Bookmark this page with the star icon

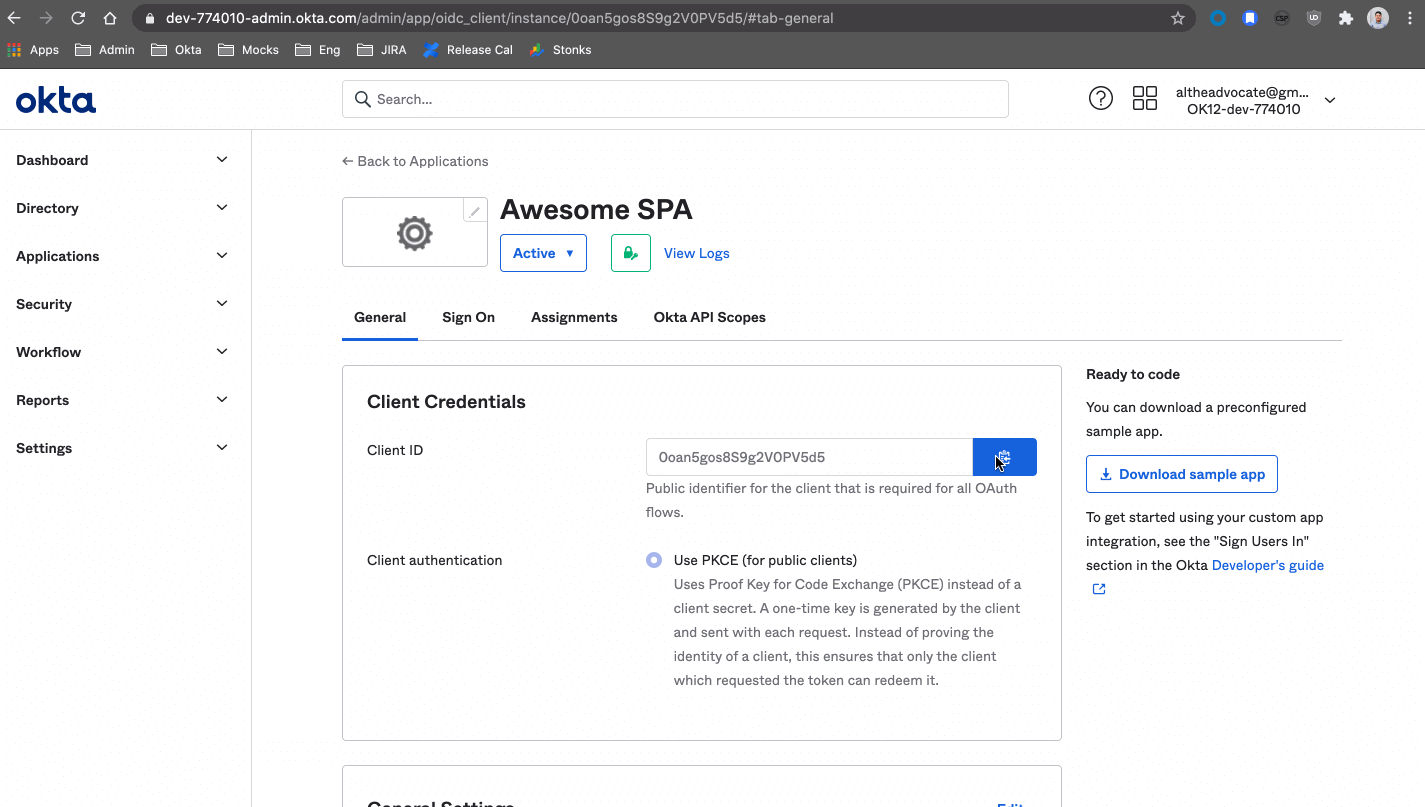point(1177,18)
